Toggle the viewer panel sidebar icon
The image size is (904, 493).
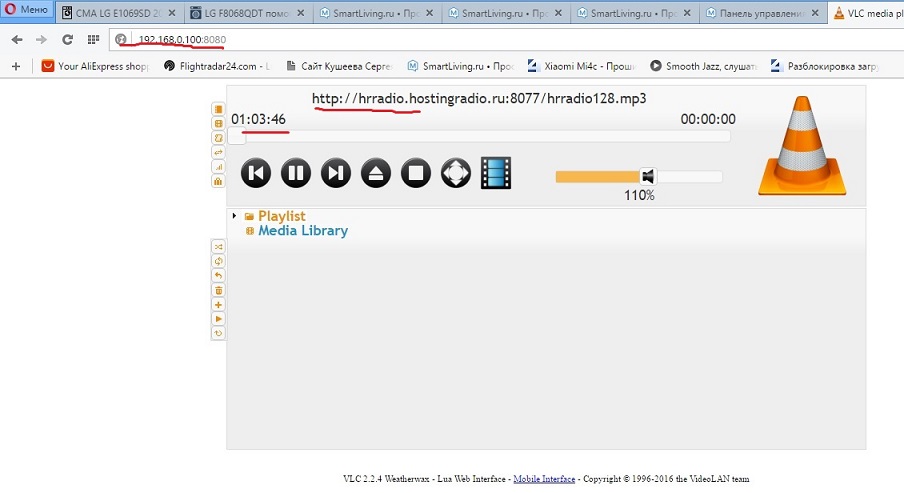pos(219,123)
